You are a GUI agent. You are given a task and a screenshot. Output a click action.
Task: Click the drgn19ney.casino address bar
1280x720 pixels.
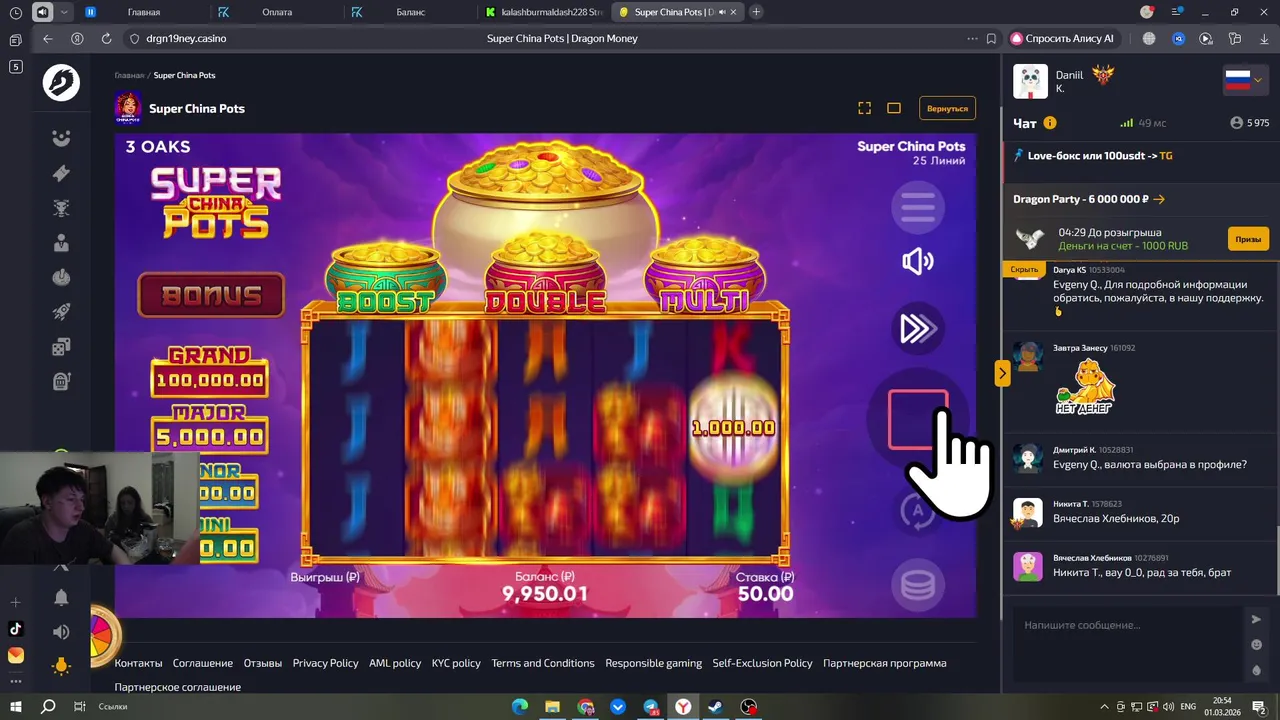click(186, 38)
